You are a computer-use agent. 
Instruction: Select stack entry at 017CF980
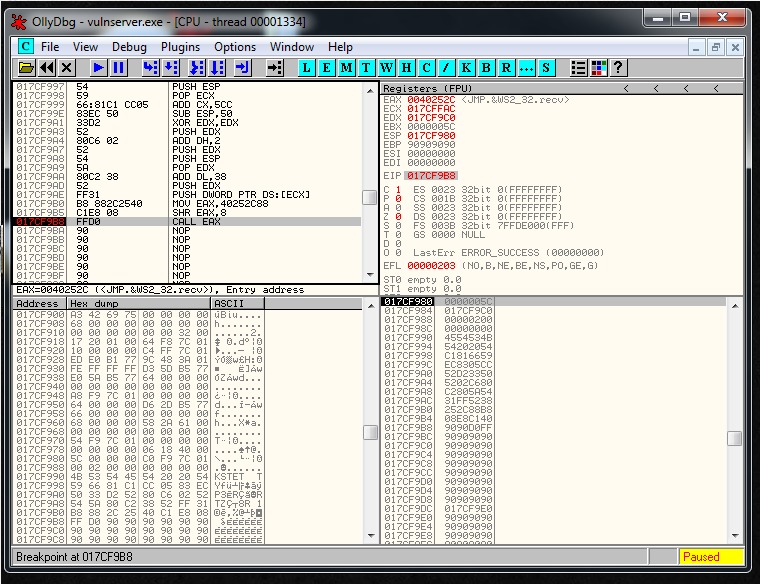pos(553,301)
